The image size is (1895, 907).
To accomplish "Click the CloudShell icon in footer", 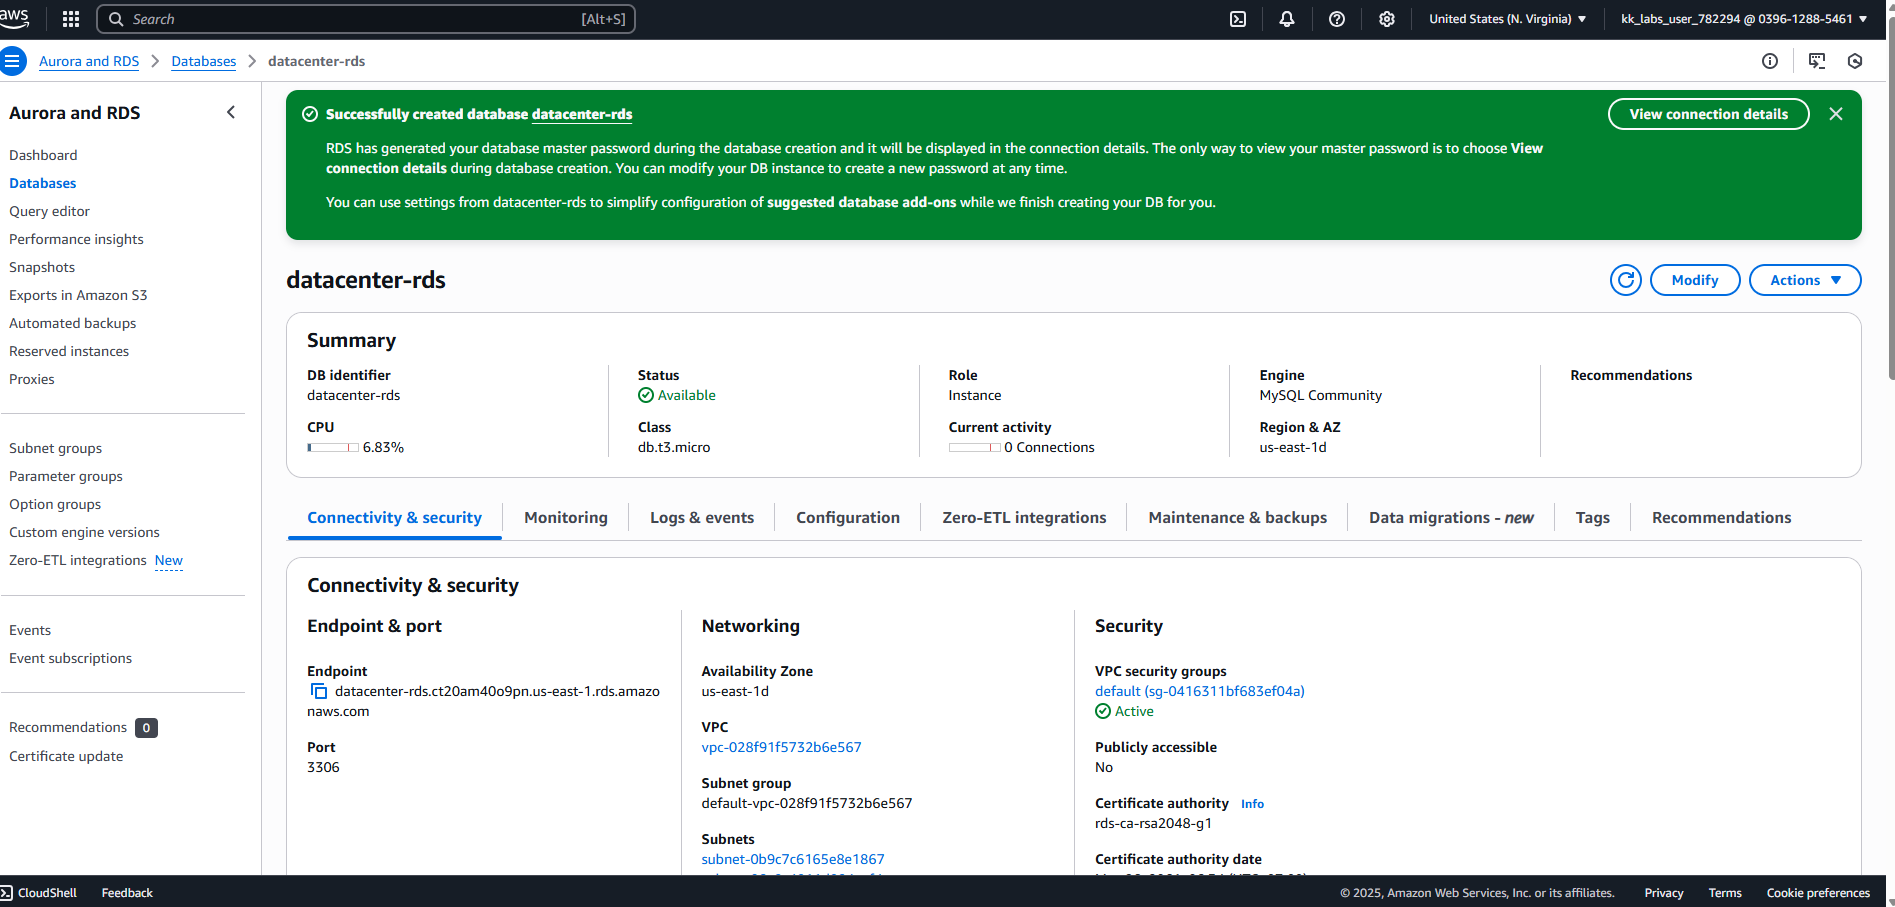I will (7, 892).
